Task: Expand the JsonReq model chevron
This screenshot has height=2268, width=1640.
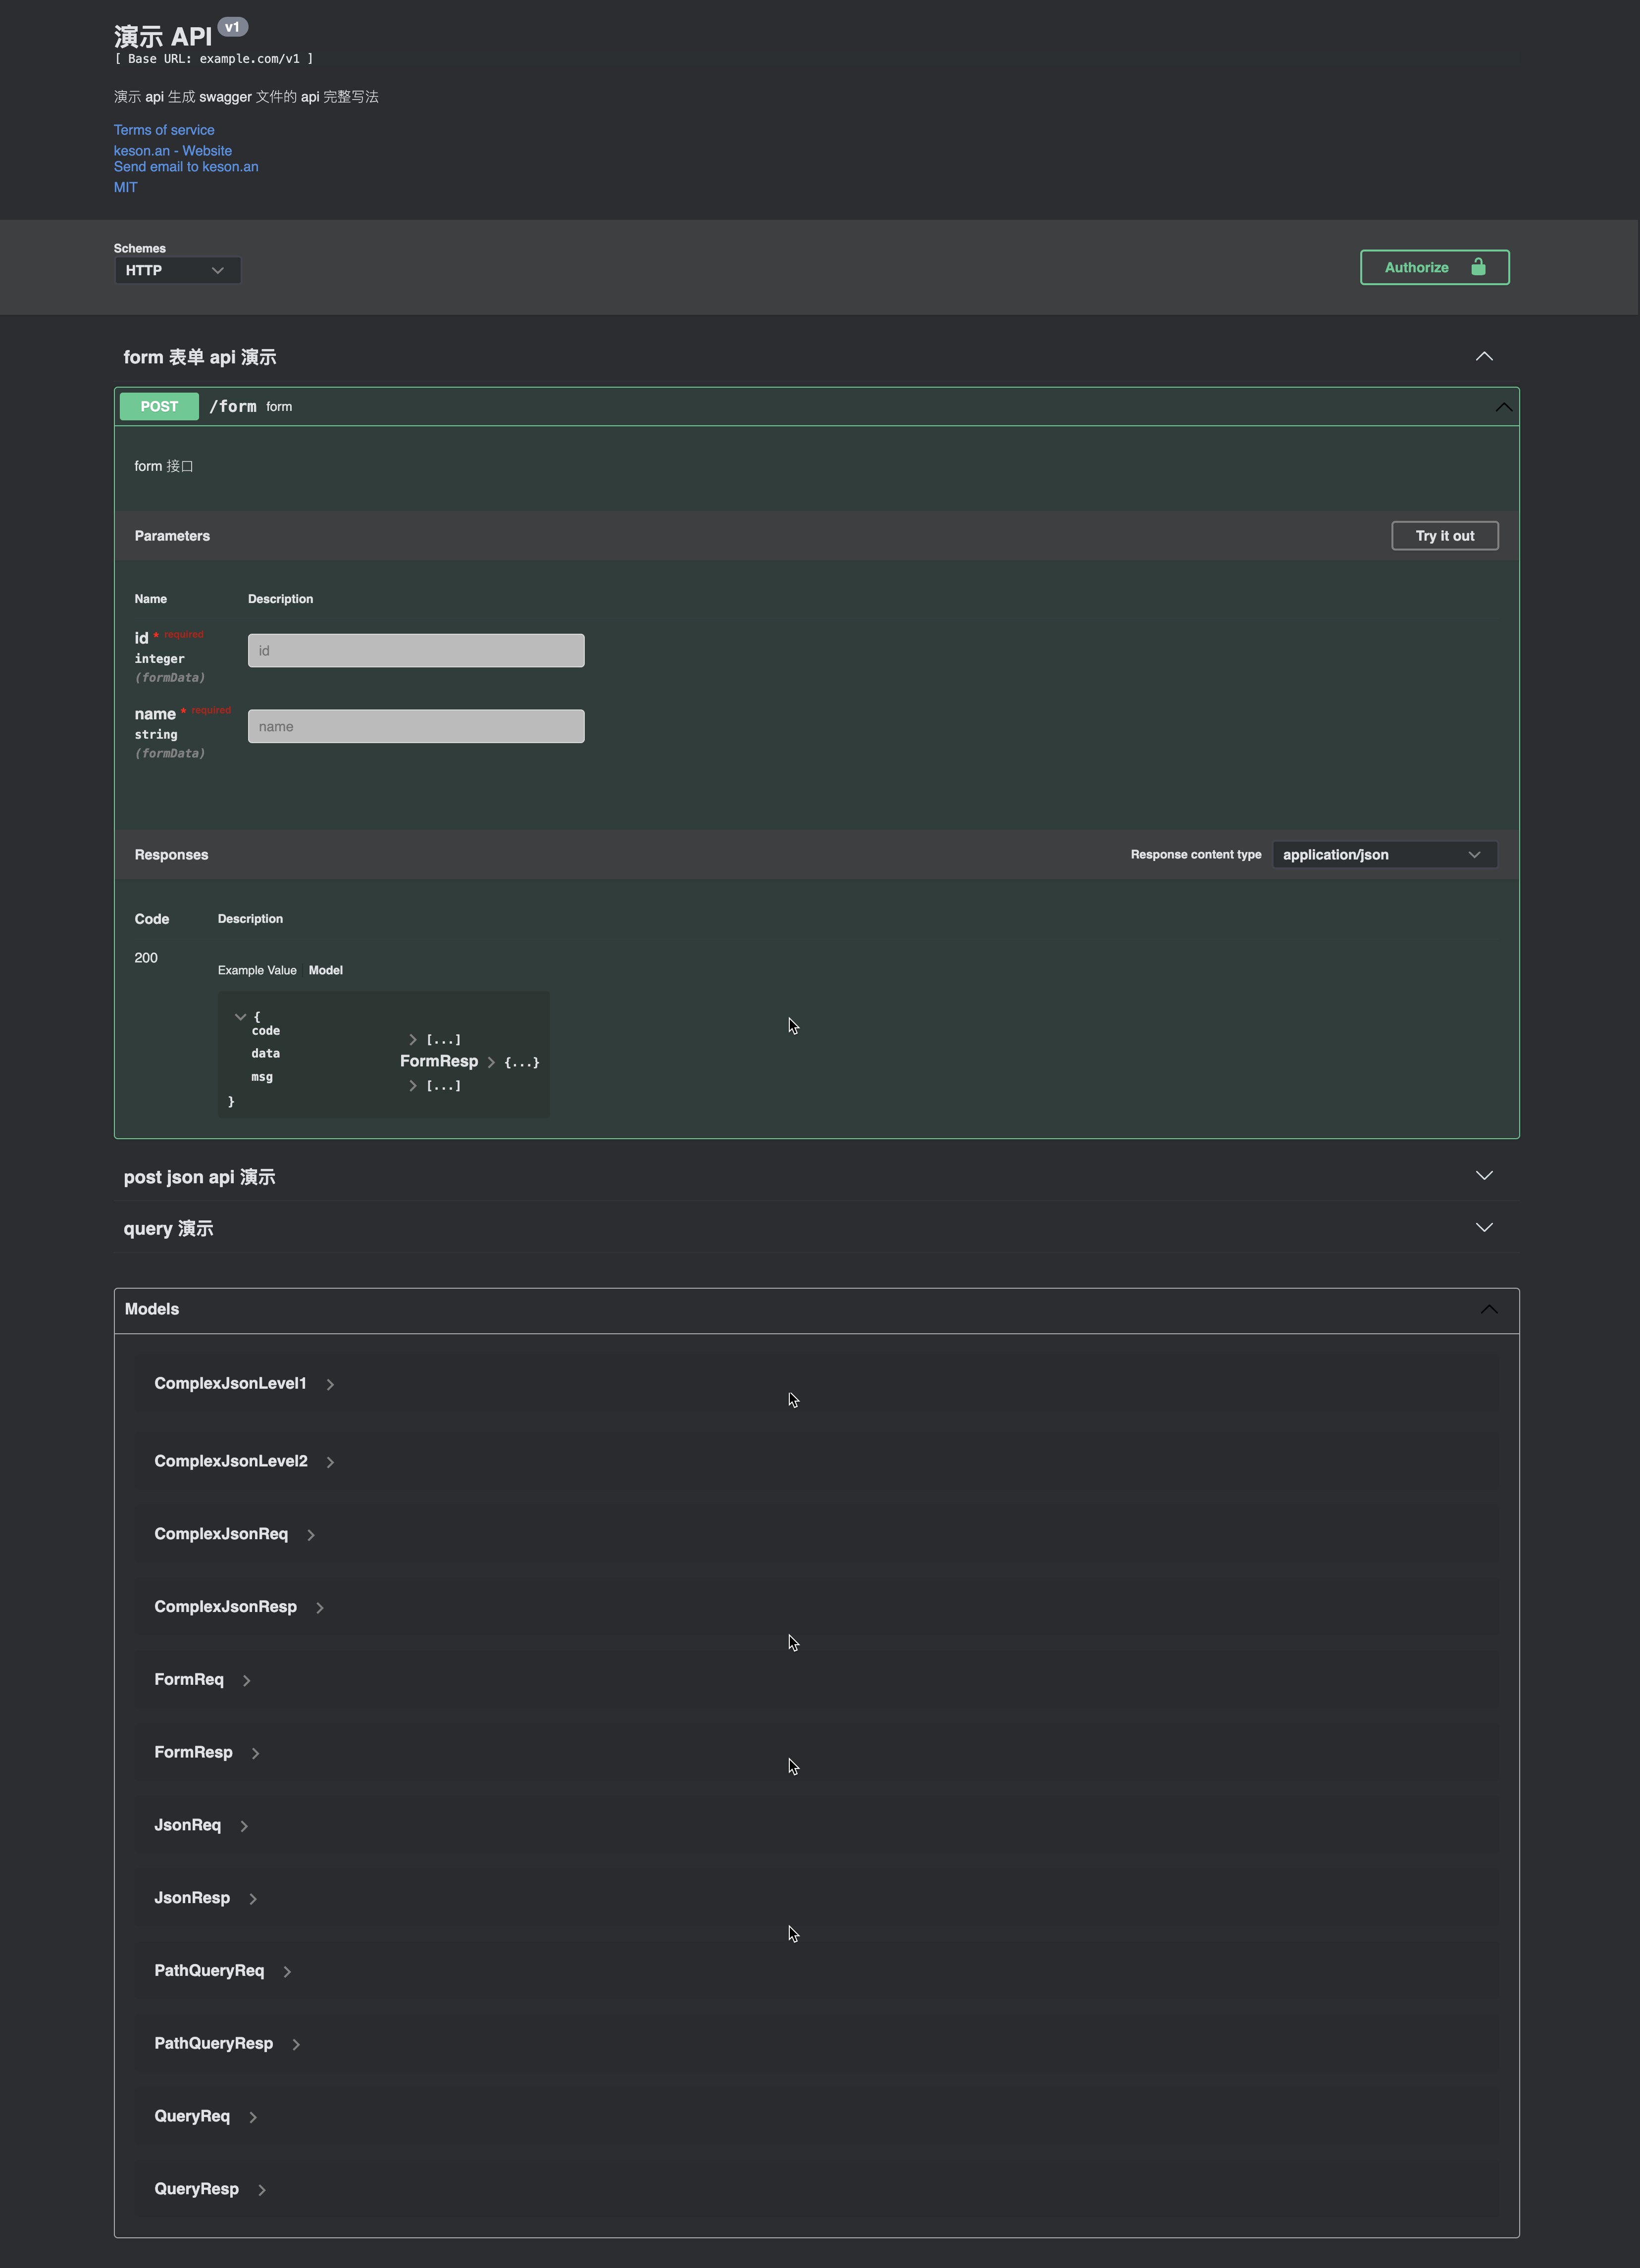Action: point(244,1826)
